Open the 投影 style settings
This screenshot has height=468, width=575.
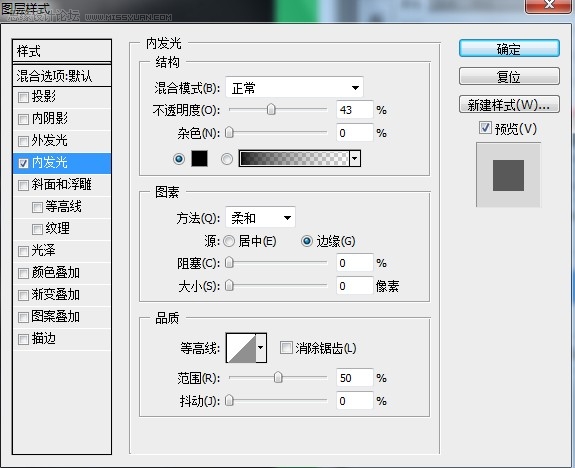click(x=43, y=96)
